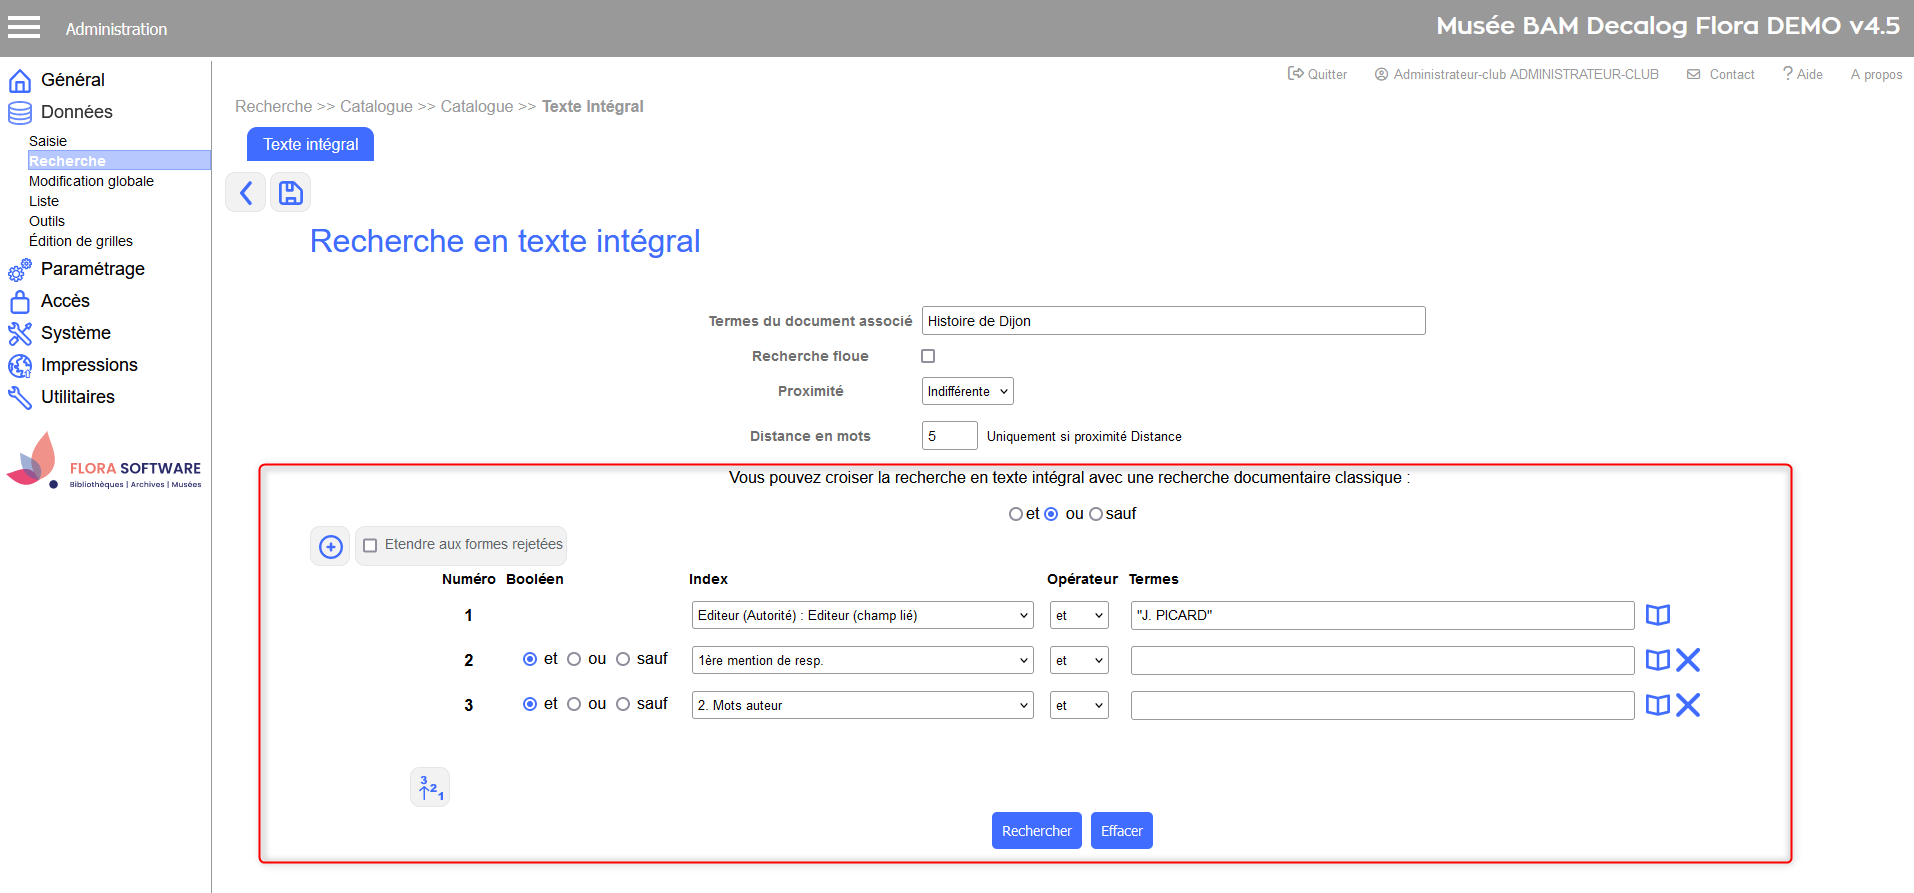Check Etendre aux formes rejetées

pos(370,545)
